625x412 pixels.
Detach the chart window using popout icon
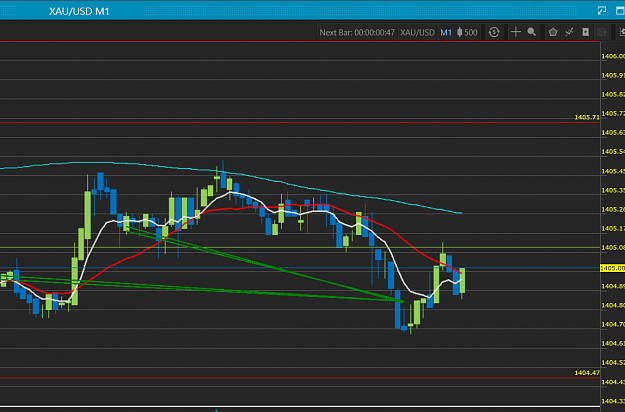click(x=602, y=10)
